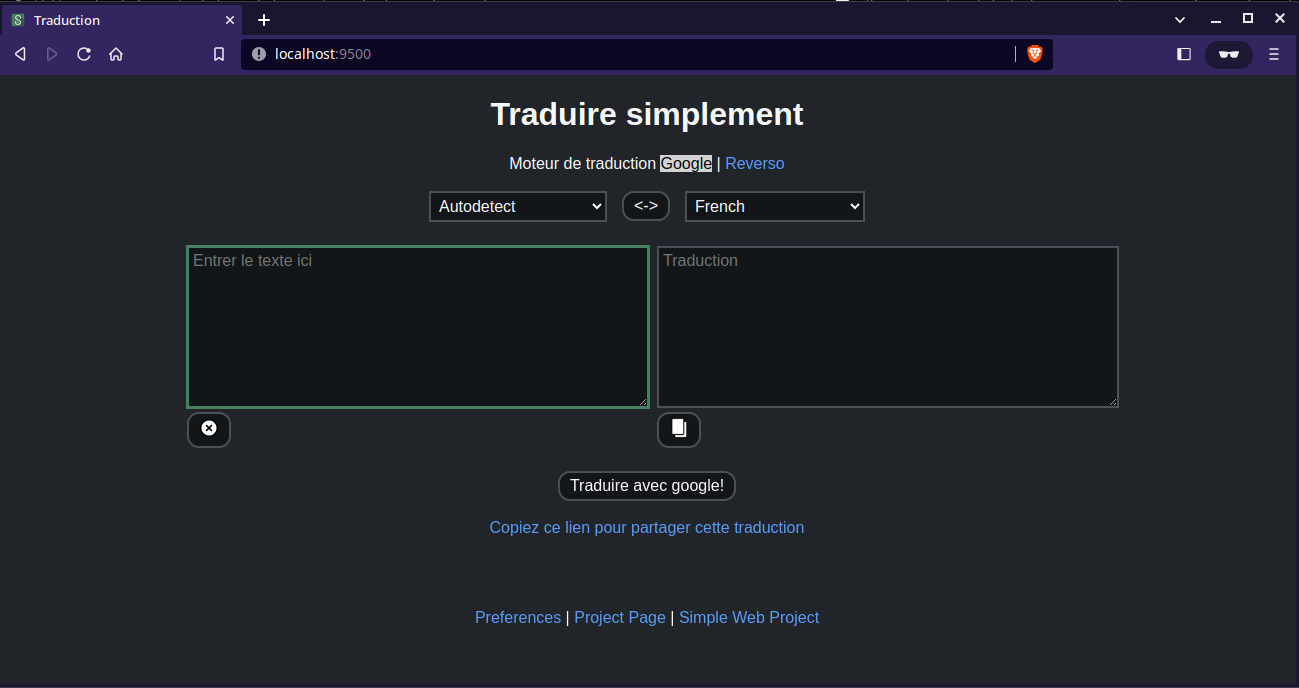Expand the tab search chevron in title bar

click(1180, 20)
